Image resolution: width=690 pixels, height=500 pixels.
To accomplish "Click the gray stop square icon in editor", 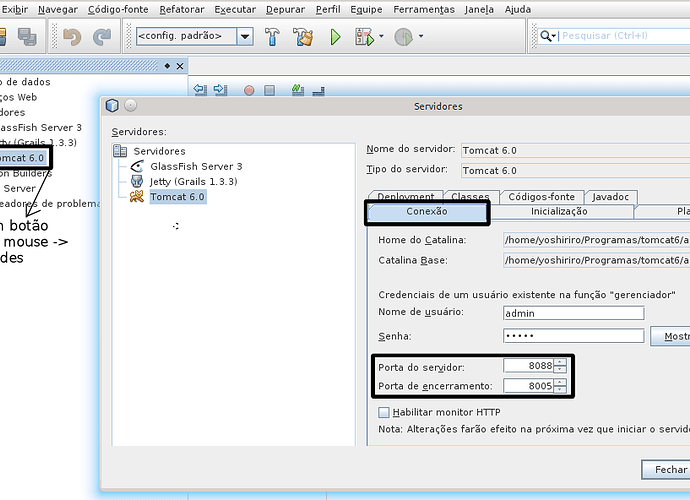I will (269, 90).
